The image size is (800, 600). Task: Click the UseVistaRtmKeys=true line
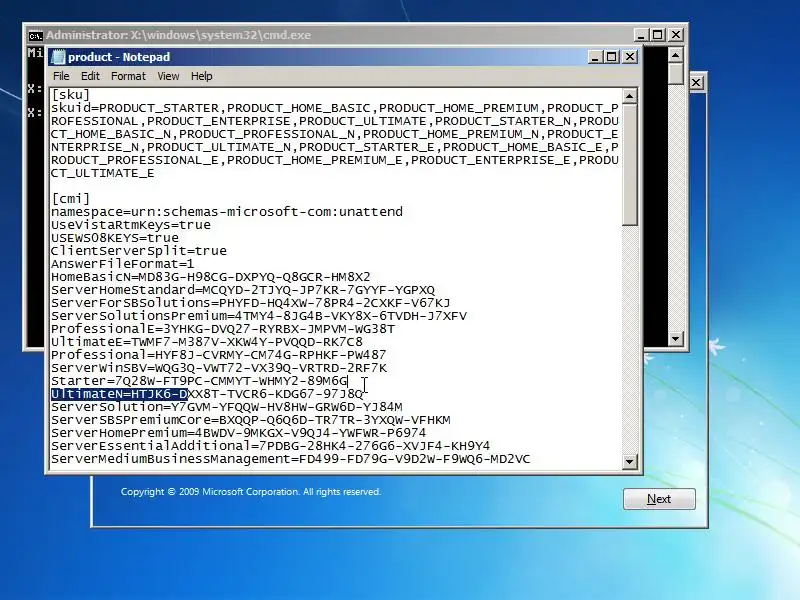pos(131,225)
